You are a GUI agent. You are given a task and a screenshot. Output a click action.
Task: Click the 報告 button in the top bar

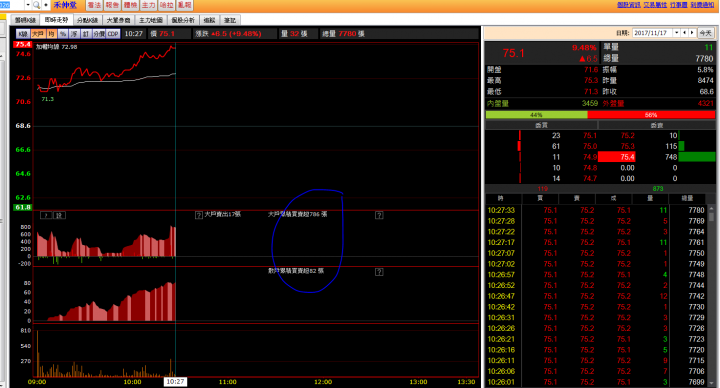112,5
